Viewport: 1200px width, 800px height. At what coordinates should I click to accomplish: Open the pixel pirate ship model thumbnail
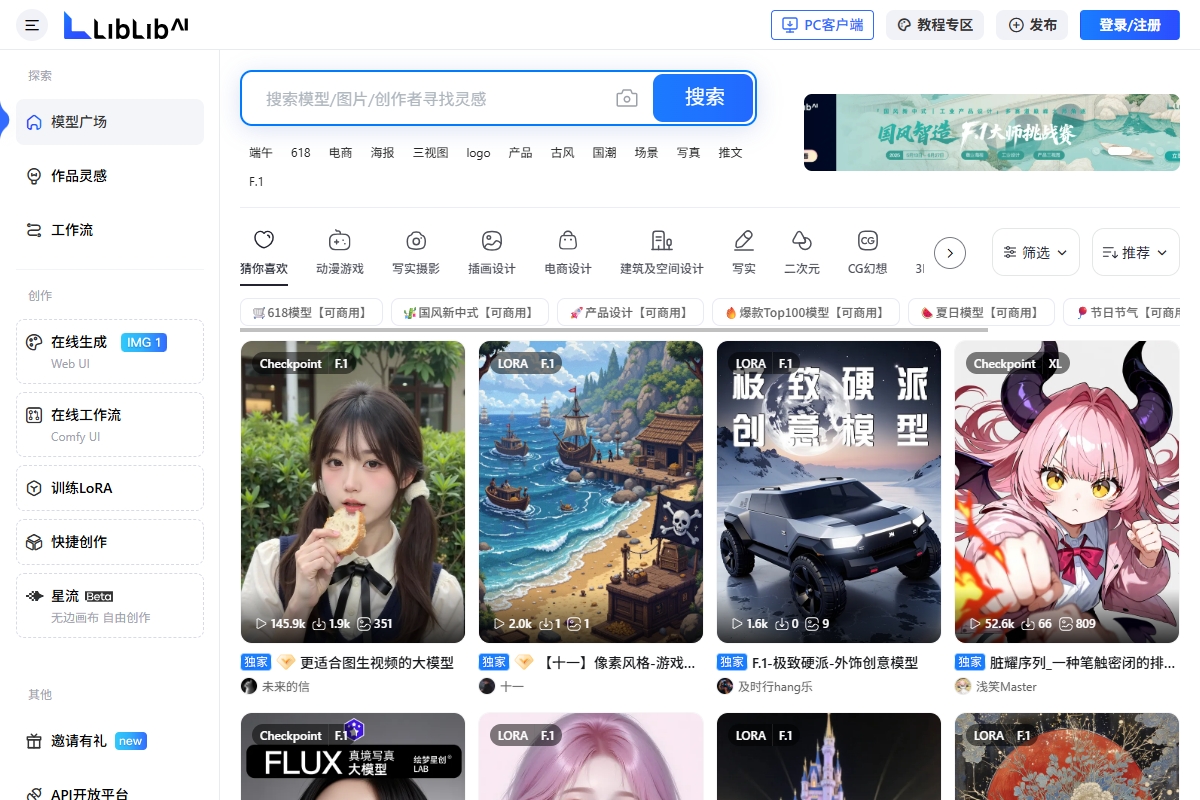point(591,491)
